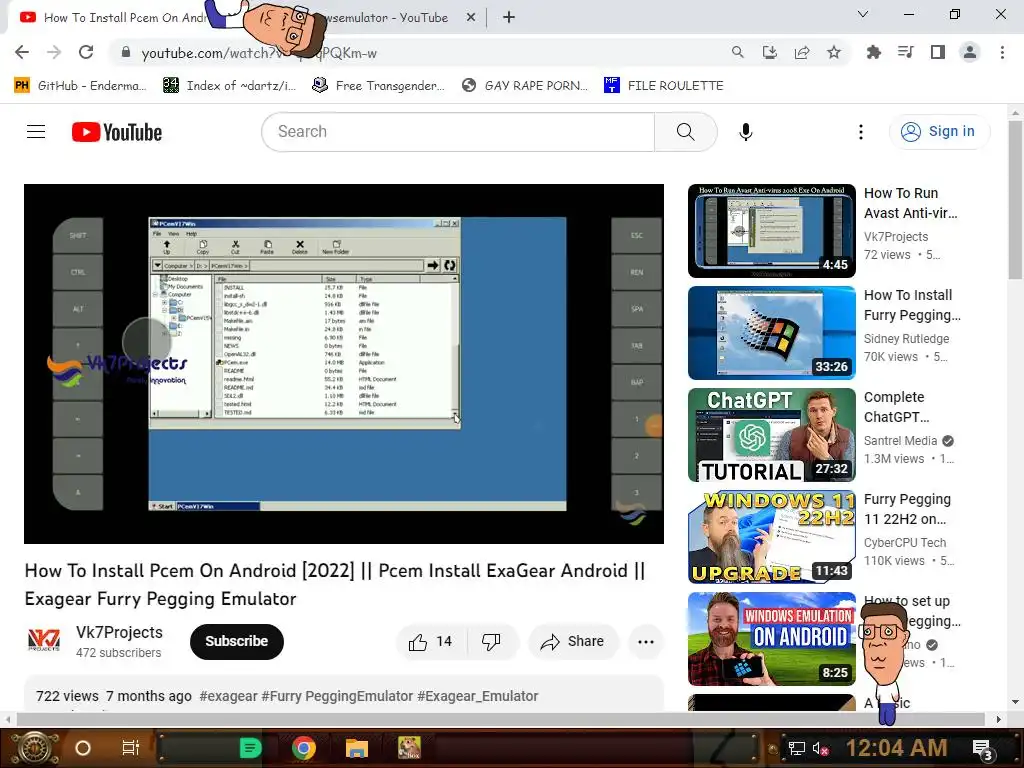Click the Sign in button

(939, 131)
